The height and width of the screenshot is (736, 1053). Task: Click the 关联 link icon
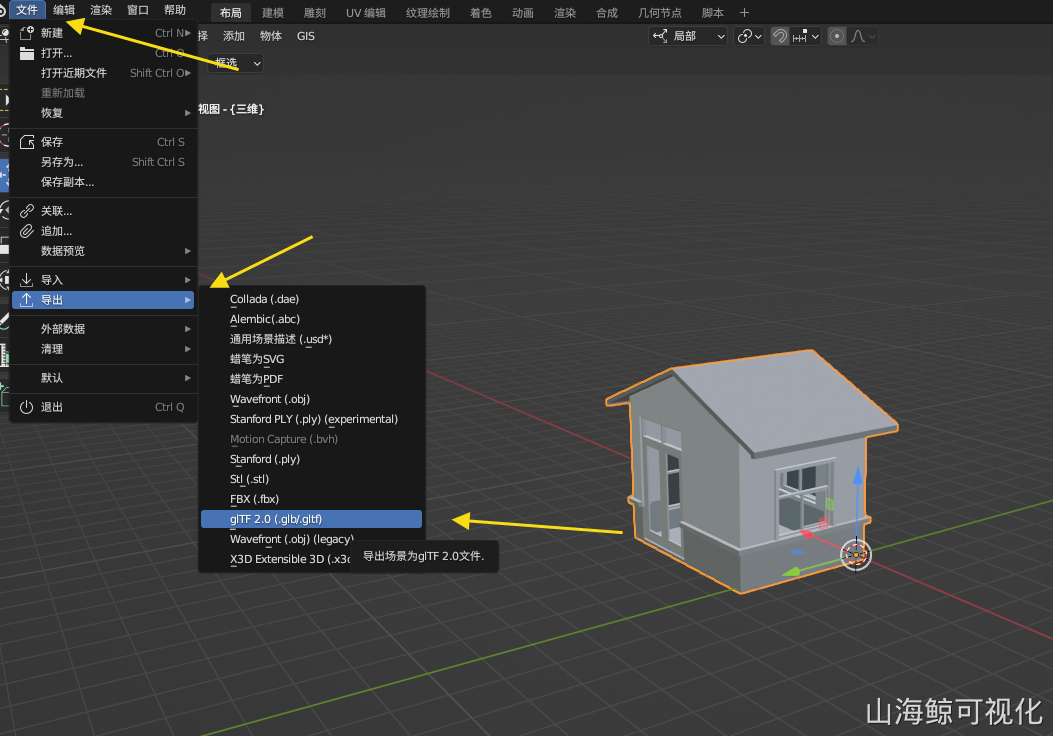[x=27, y=211]
